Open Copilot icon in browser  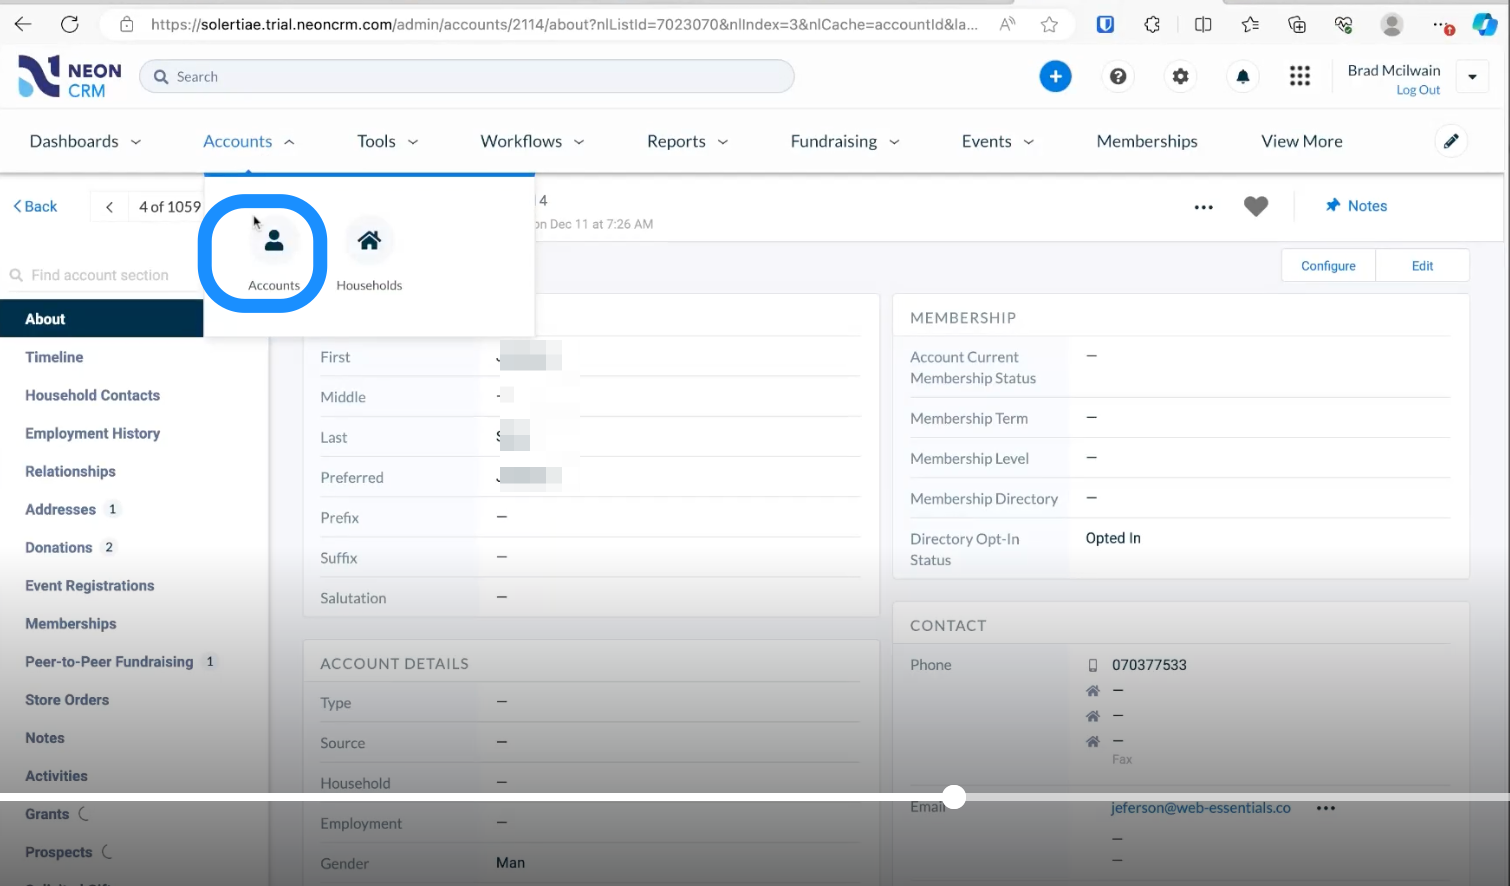tap(1485, 25)
